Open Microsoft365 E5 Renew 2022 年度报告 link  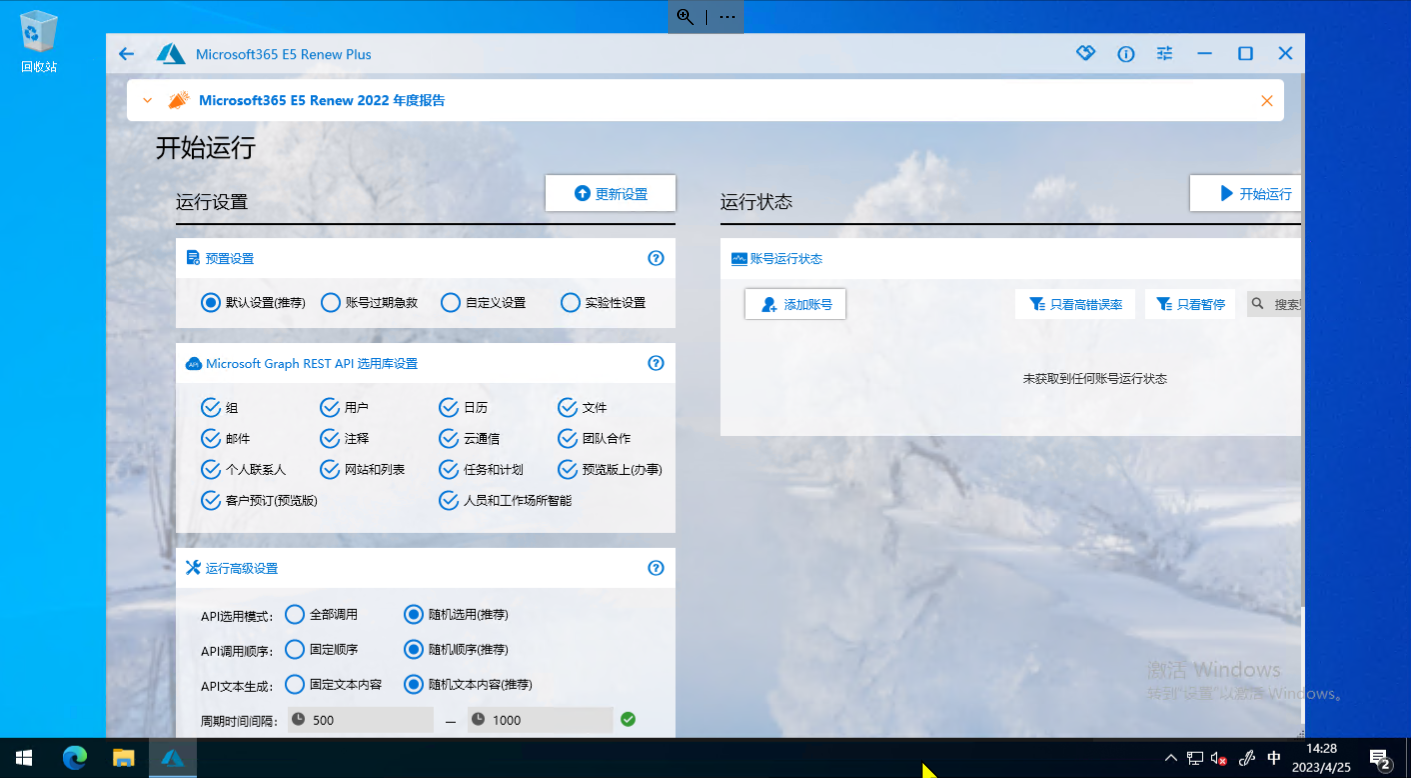(322, 100)
